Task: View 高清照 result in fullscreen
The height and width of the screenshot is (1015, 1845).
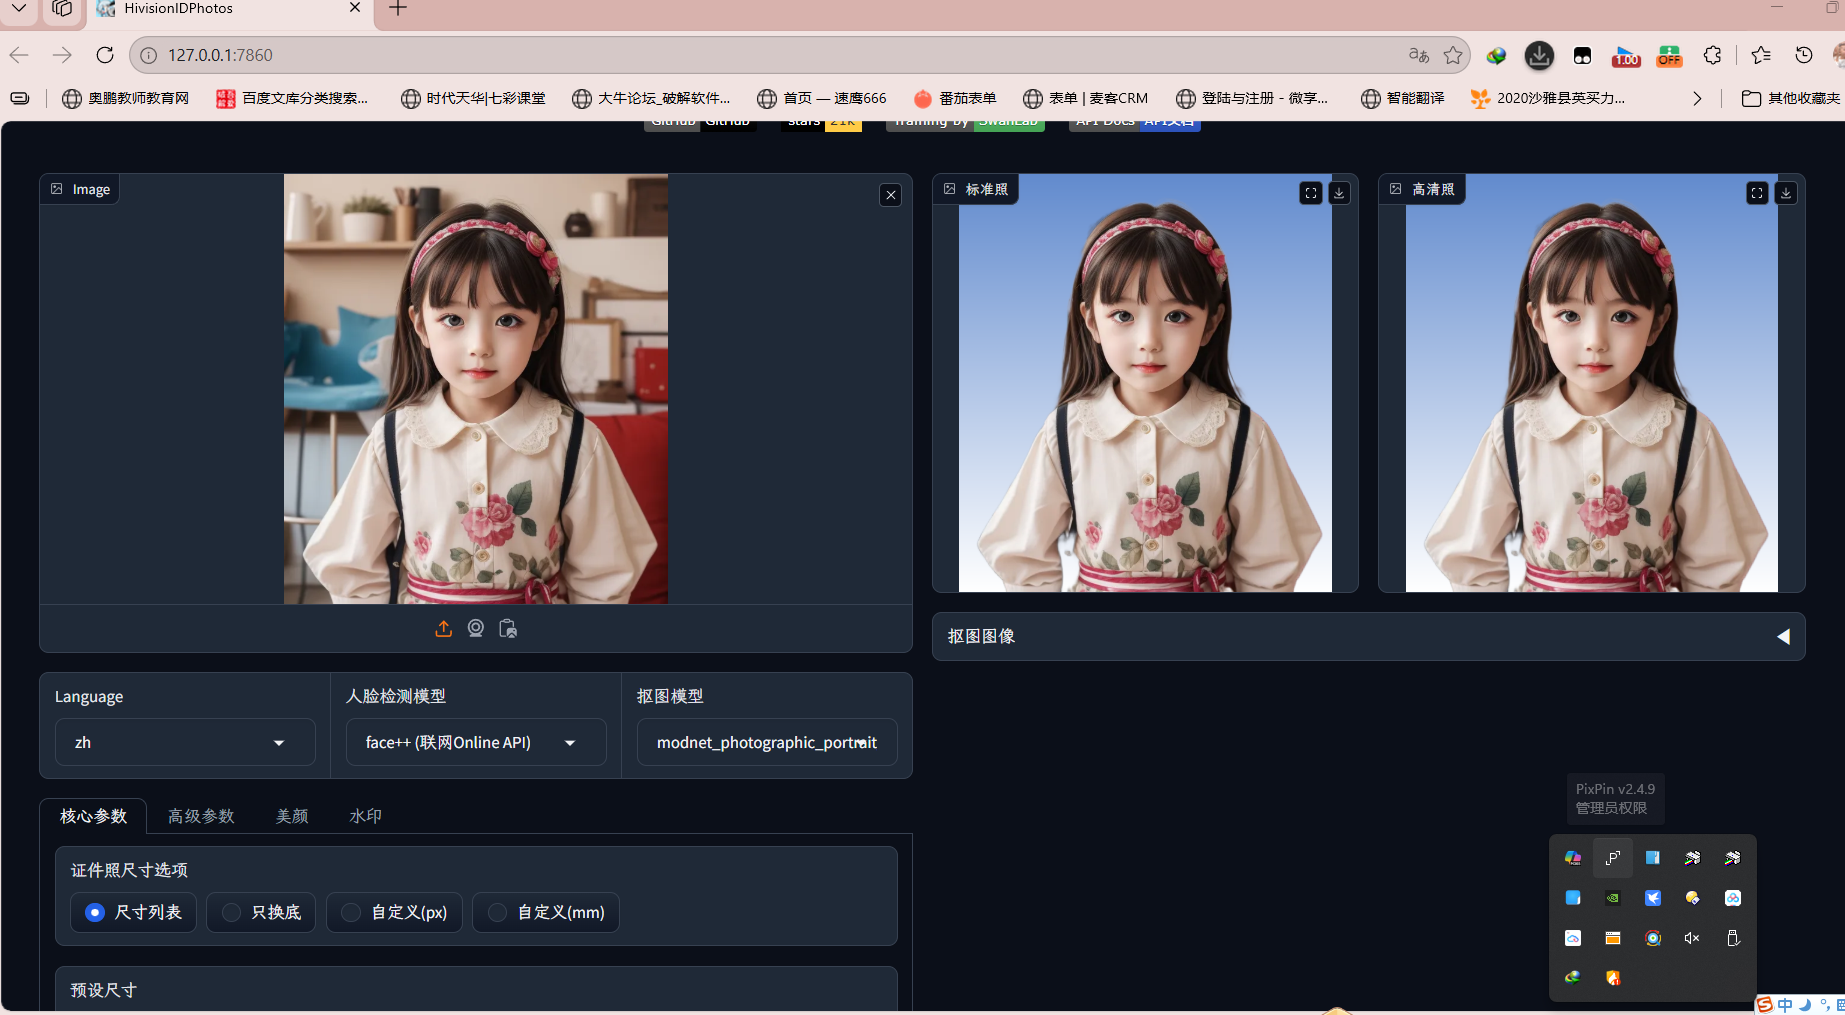Action: 1757,193
